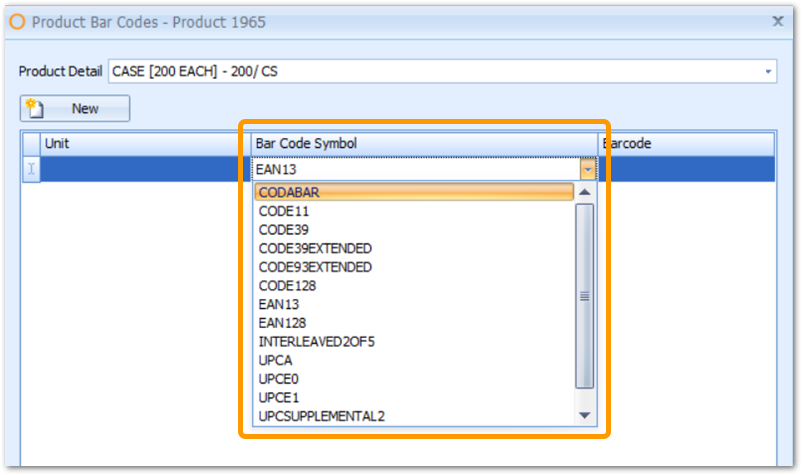Open the Product Detail dropdown
Image resolution: width=802 pixels, height=475 pixels.
tap(768, 72)
